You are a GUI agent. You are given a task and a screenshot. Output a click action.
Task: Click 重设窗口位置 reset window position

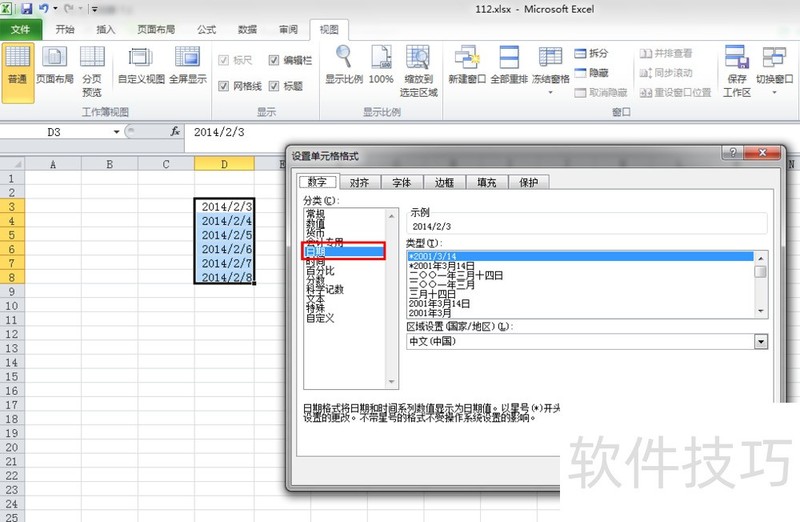click(675, 92)
